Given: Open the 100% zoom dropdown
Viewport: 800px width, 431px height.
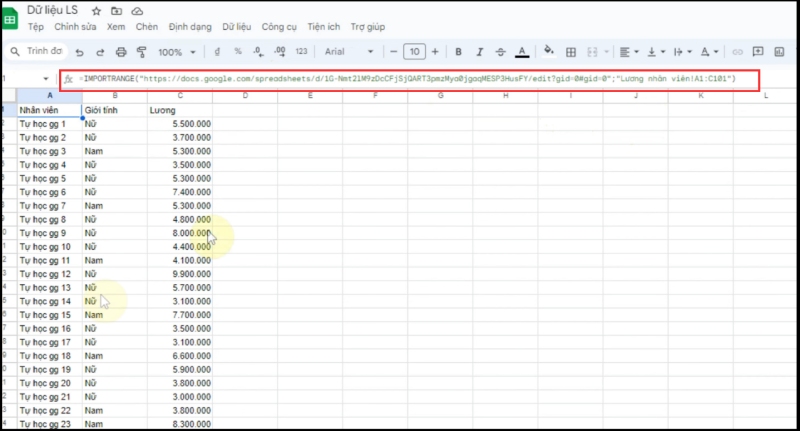Looking at the screenshot, I should point(177,51).
